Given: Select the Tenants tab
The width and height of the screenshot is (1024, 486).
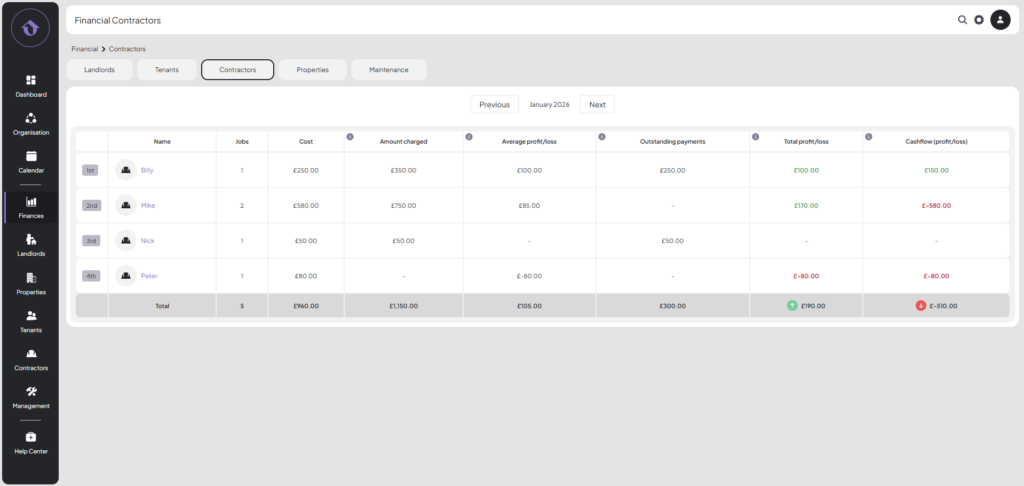Looking at the screenshot, I should pyautogui.click(x=167, y=70).
